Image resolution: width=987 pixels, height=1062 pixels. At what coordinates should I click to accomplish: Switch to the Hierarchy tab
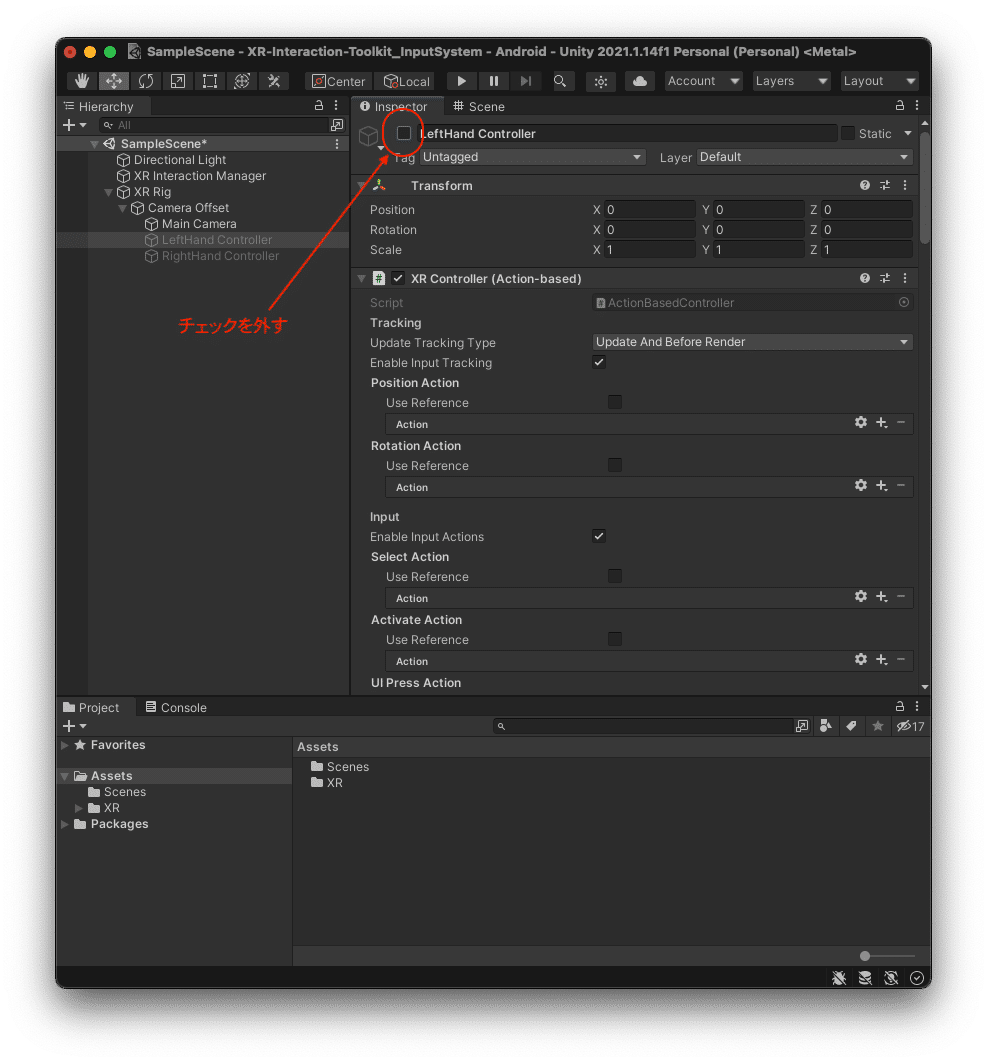pyautogui.click(x=99, y=106)
